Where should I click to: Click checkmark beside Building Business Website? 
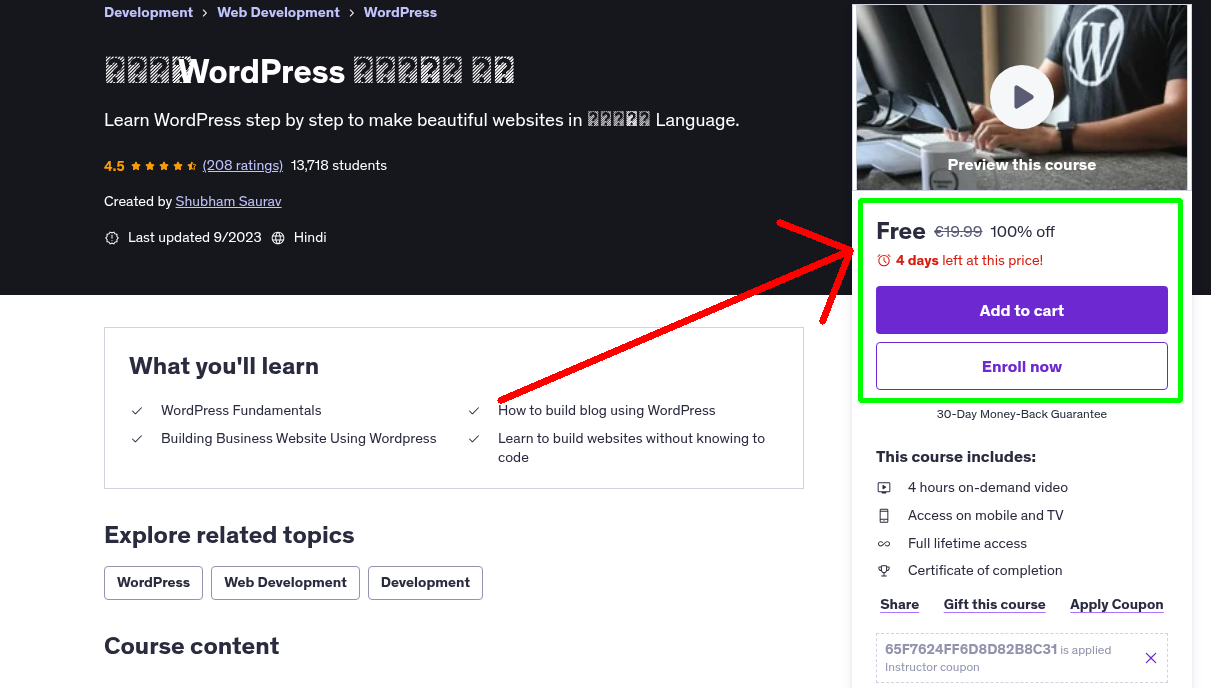click(x=137, y=439)
